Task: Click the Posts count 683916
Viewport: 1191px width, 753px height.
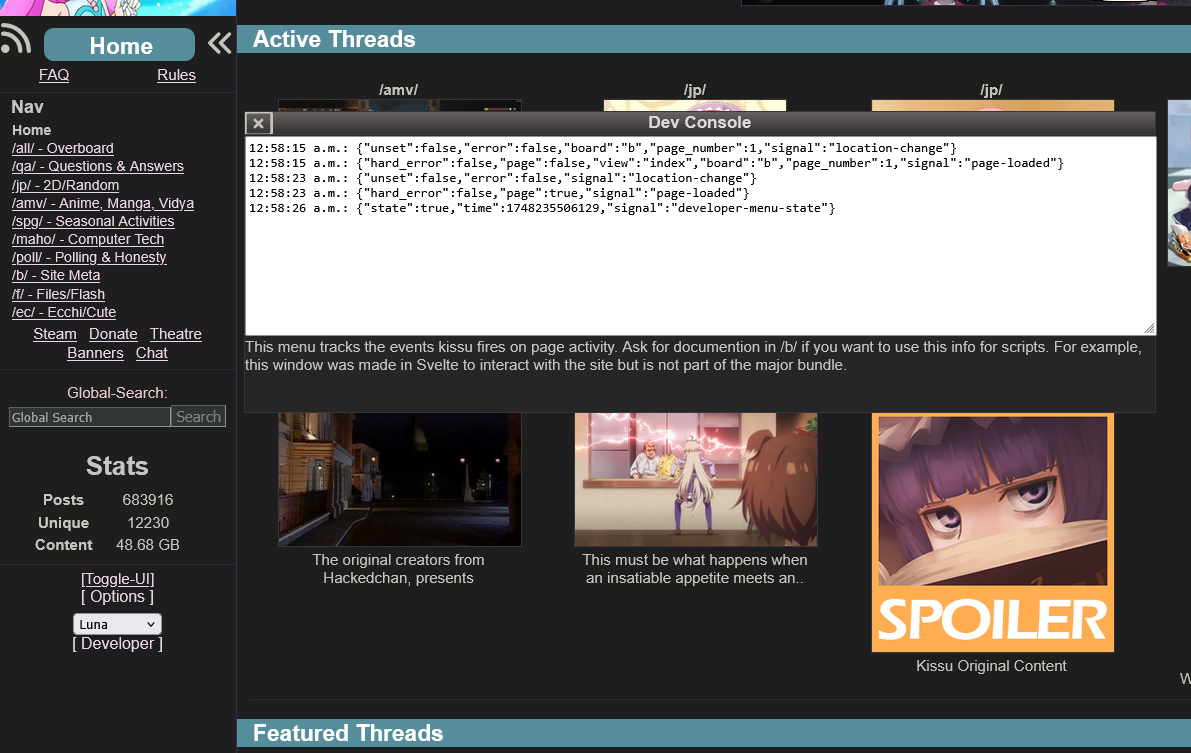Action: pos(148,500)
